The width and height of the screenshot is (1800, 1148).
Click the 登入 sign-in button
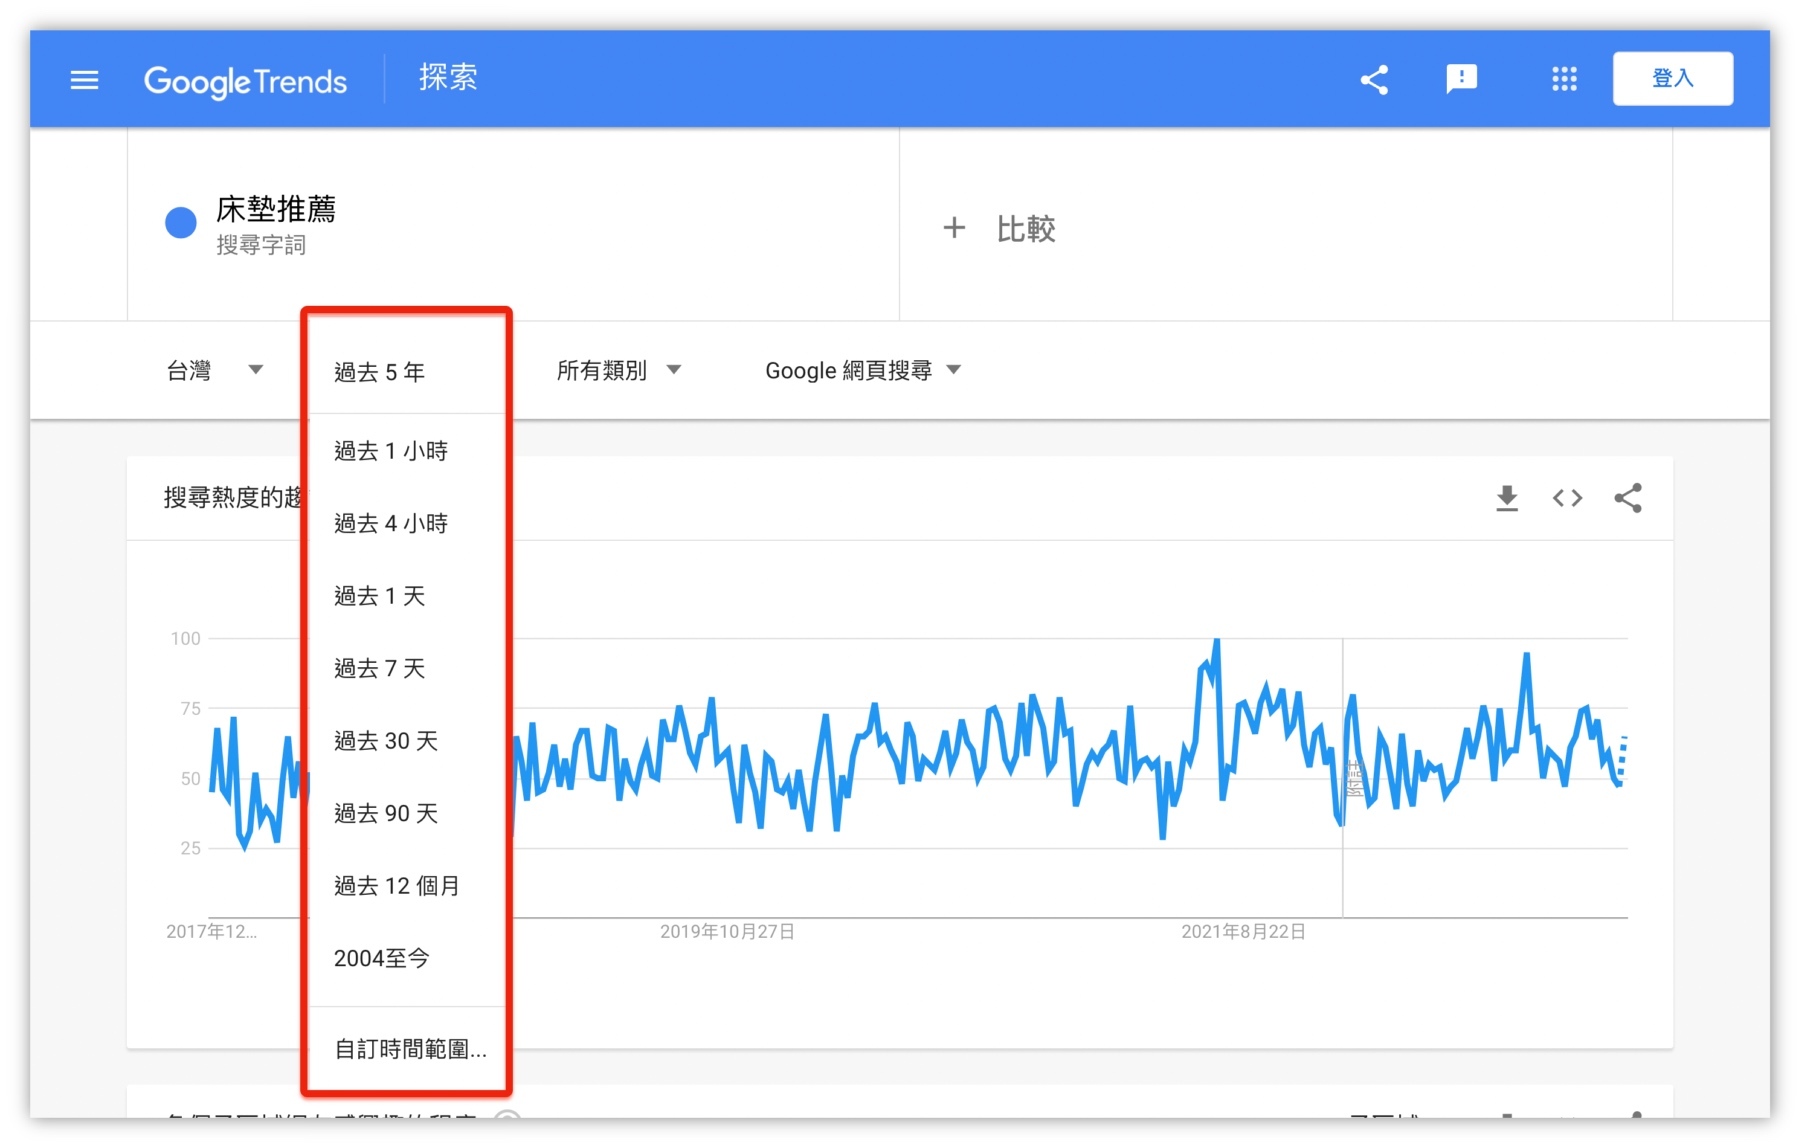tap(1672, 79)
